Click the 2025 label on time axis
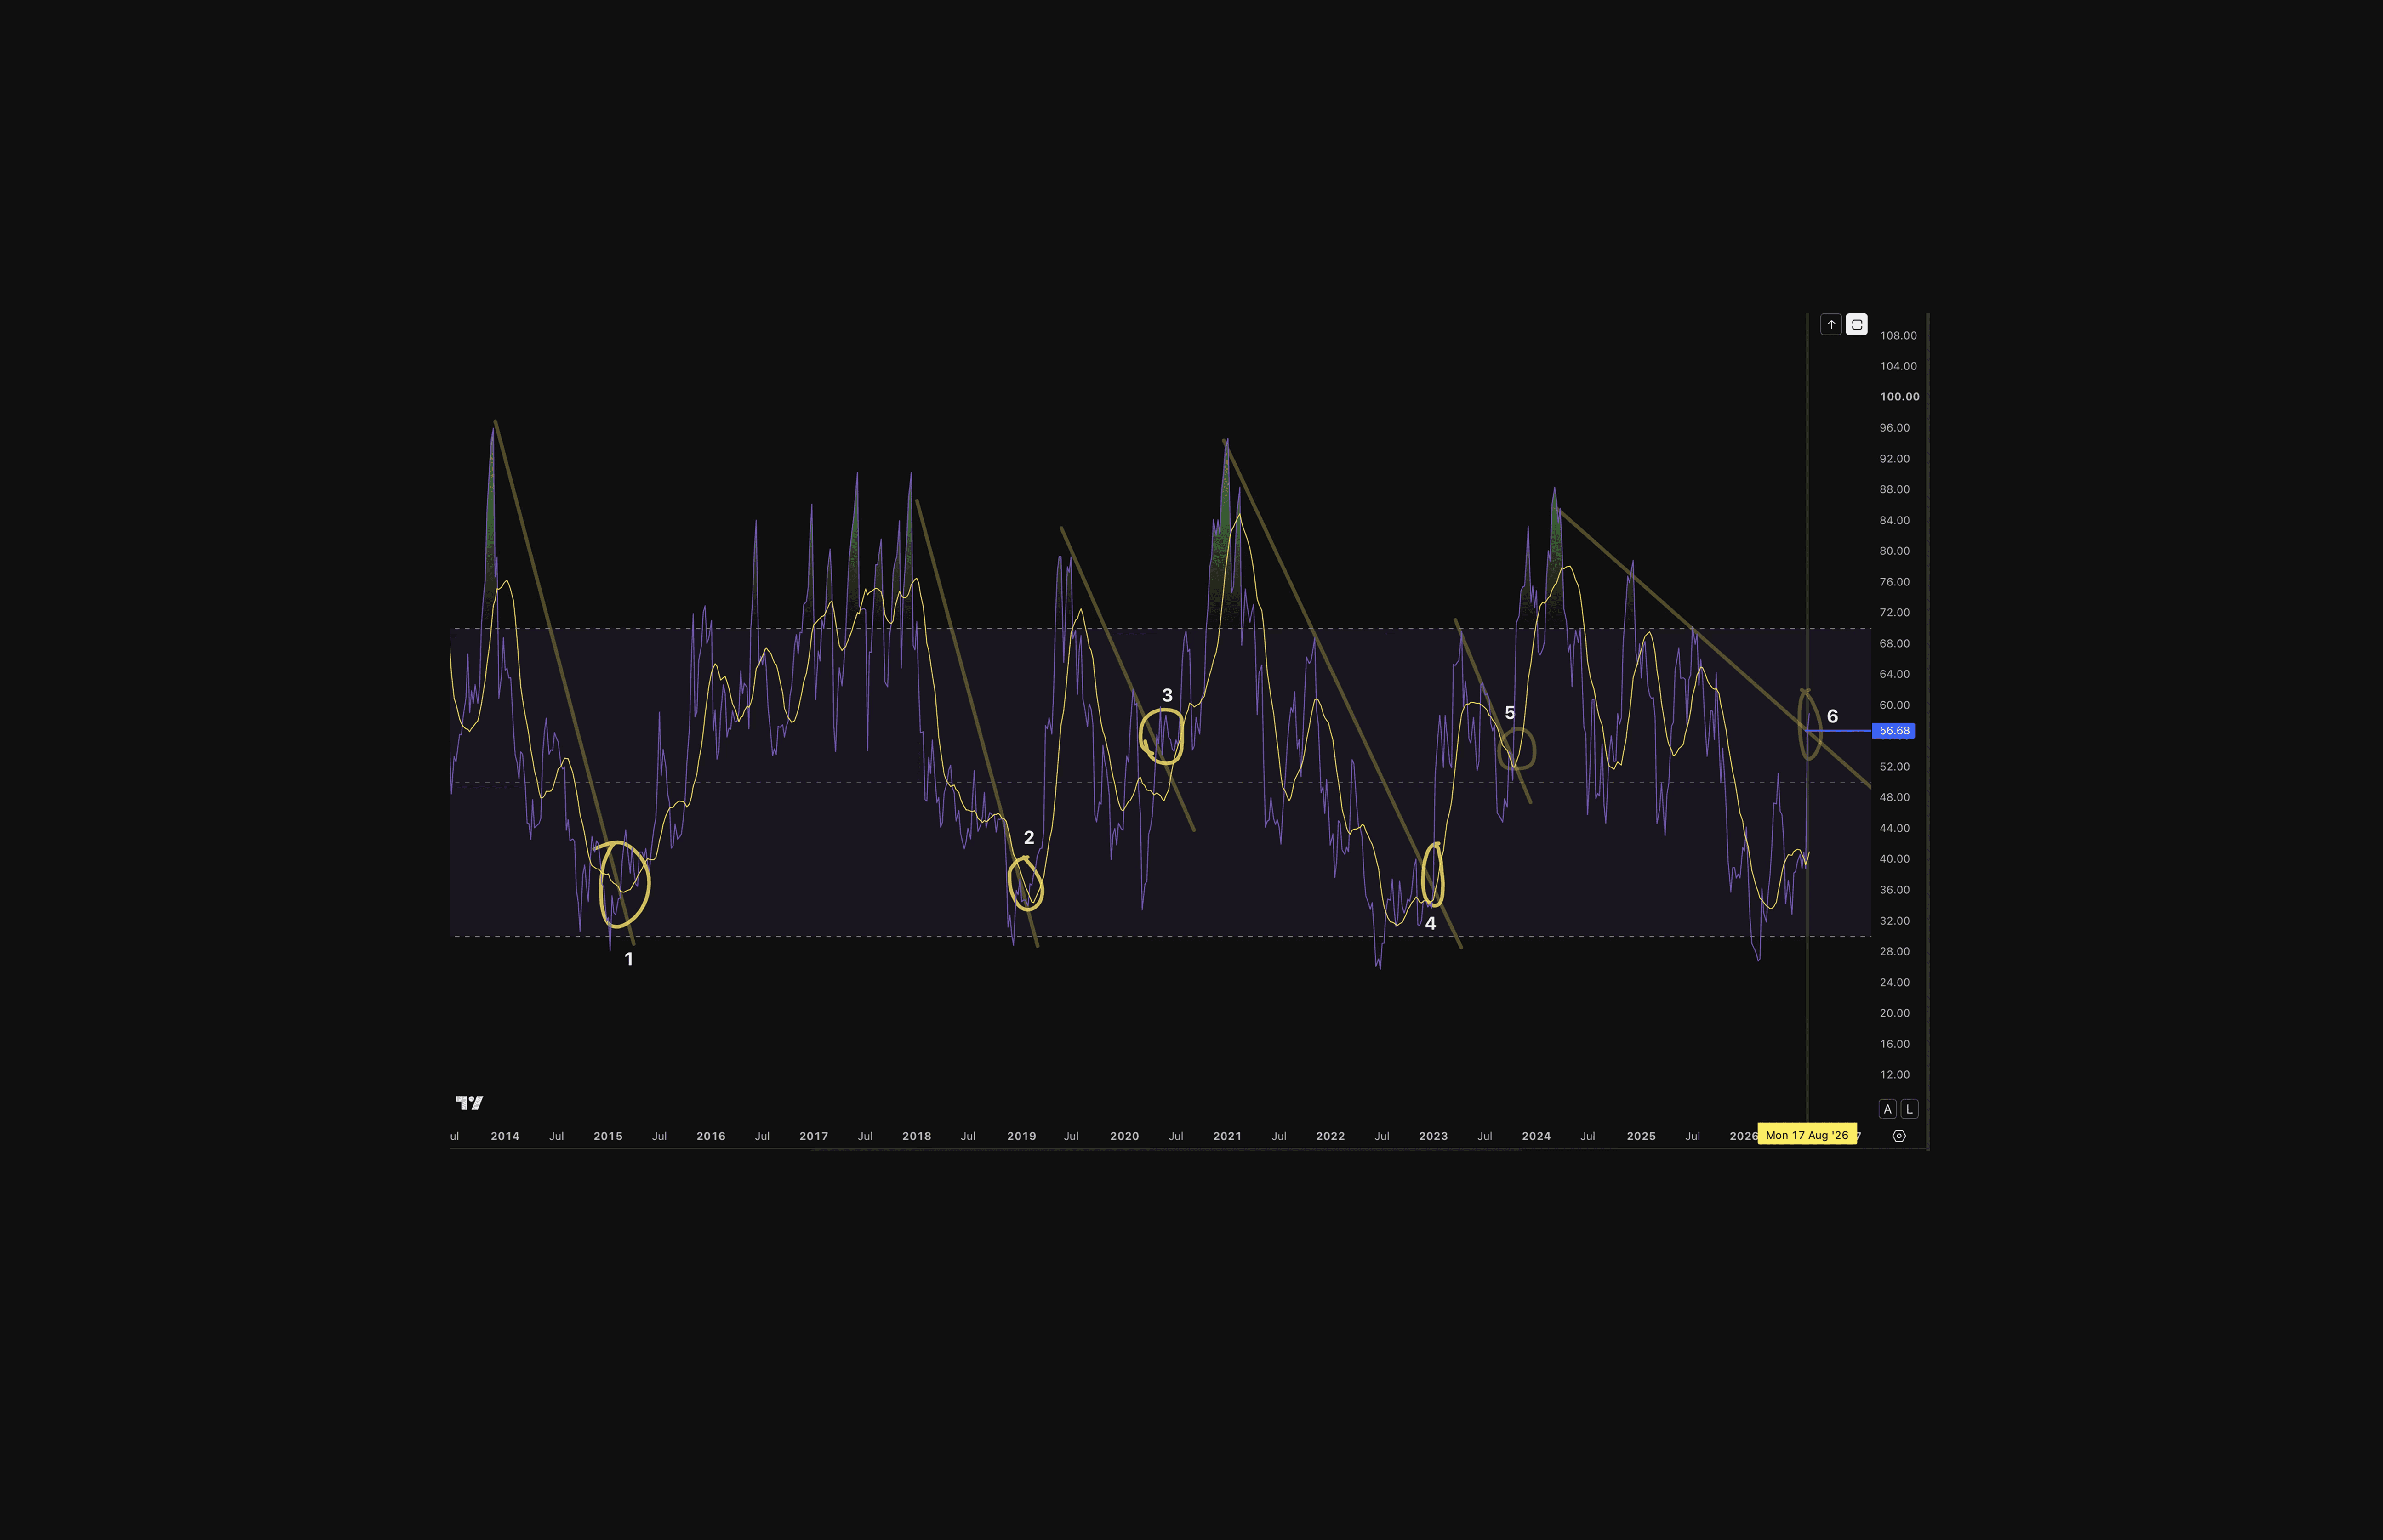Image resolution: width=2383 pixels, height=1540 pixels. (x=1641, y=1136)
